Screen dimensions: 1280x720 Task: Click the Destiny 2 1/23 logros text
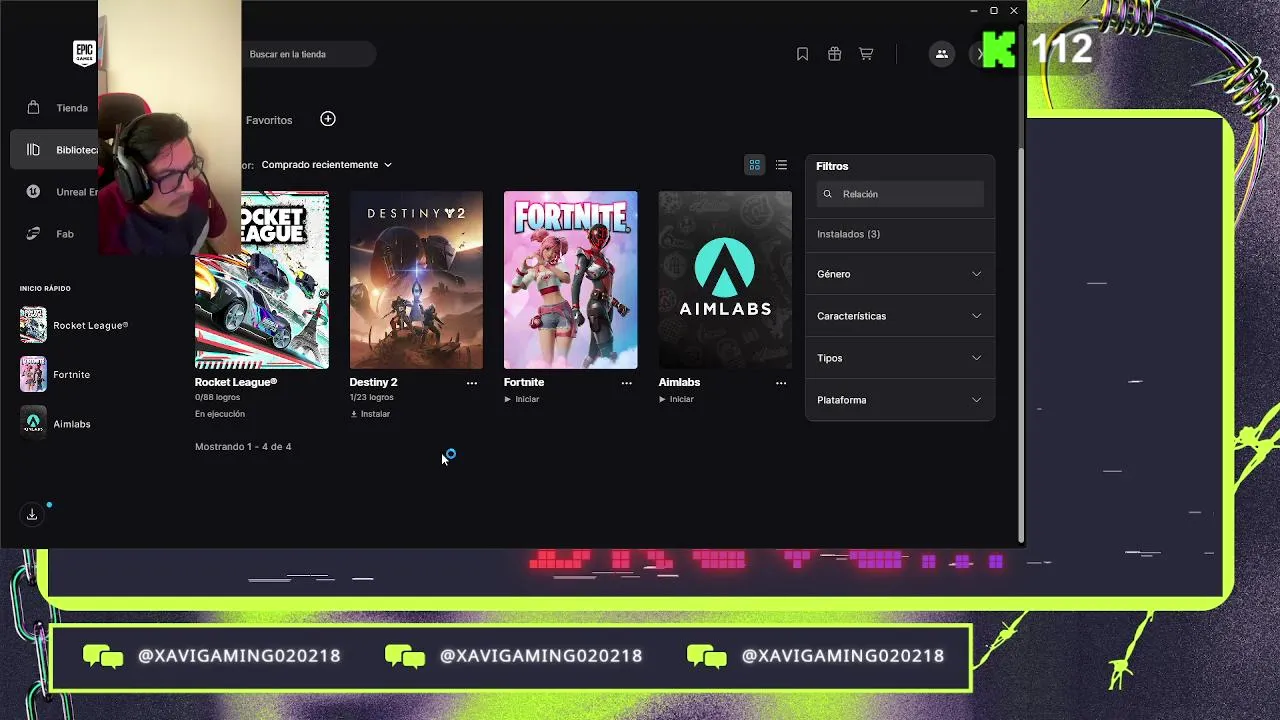coord(371,397)
